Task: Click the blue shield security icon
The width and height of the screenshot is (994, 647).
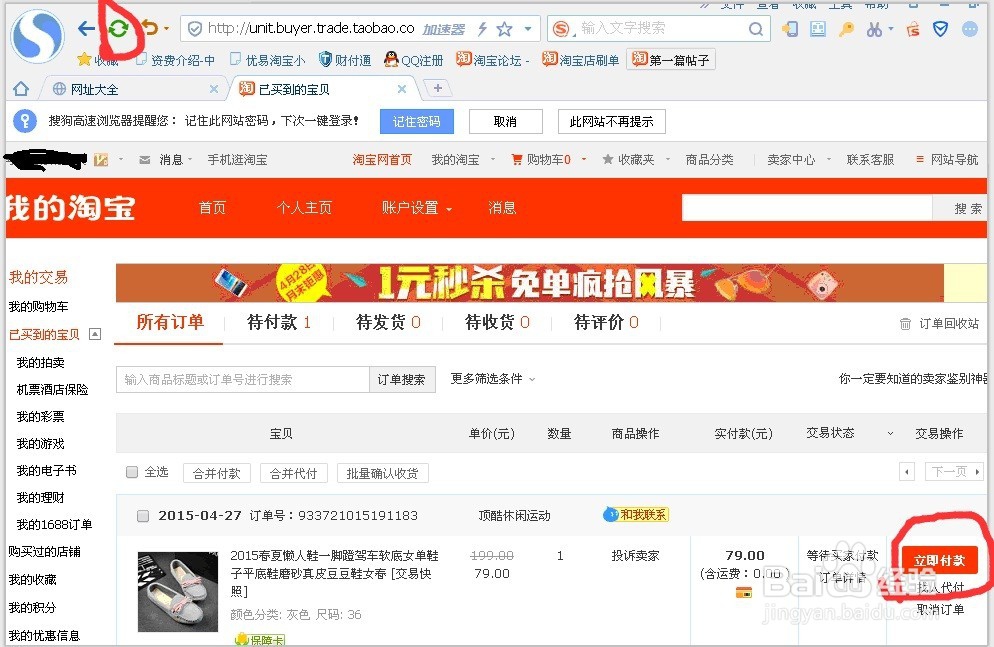Action: click(940, 29)
